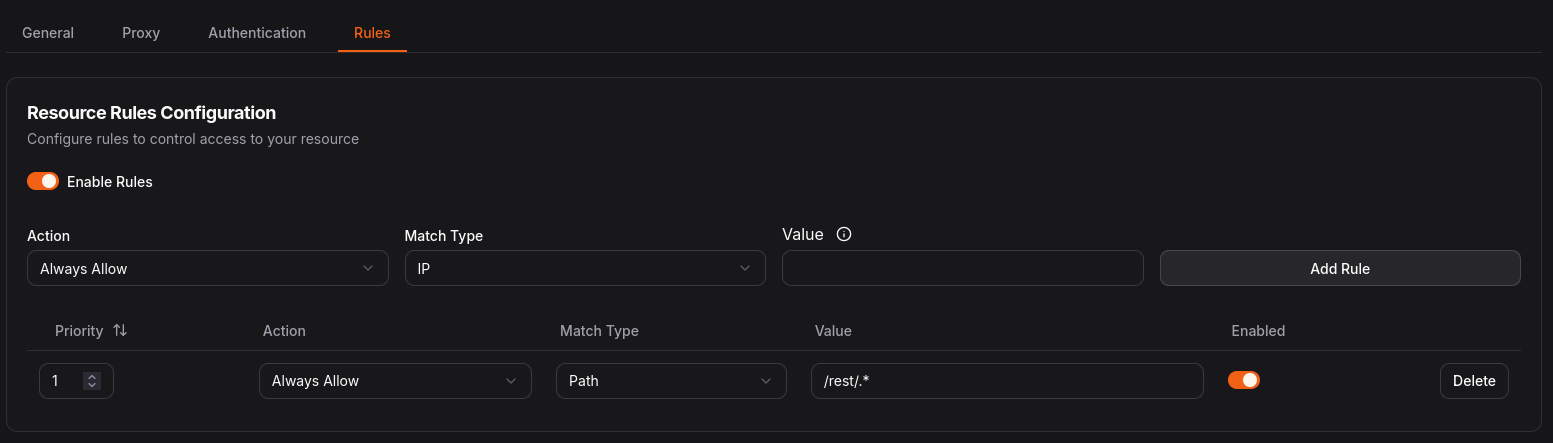Toggle the Enable Rules switch
Viewport: 1553px width, 443px height.
pos(43,181)
